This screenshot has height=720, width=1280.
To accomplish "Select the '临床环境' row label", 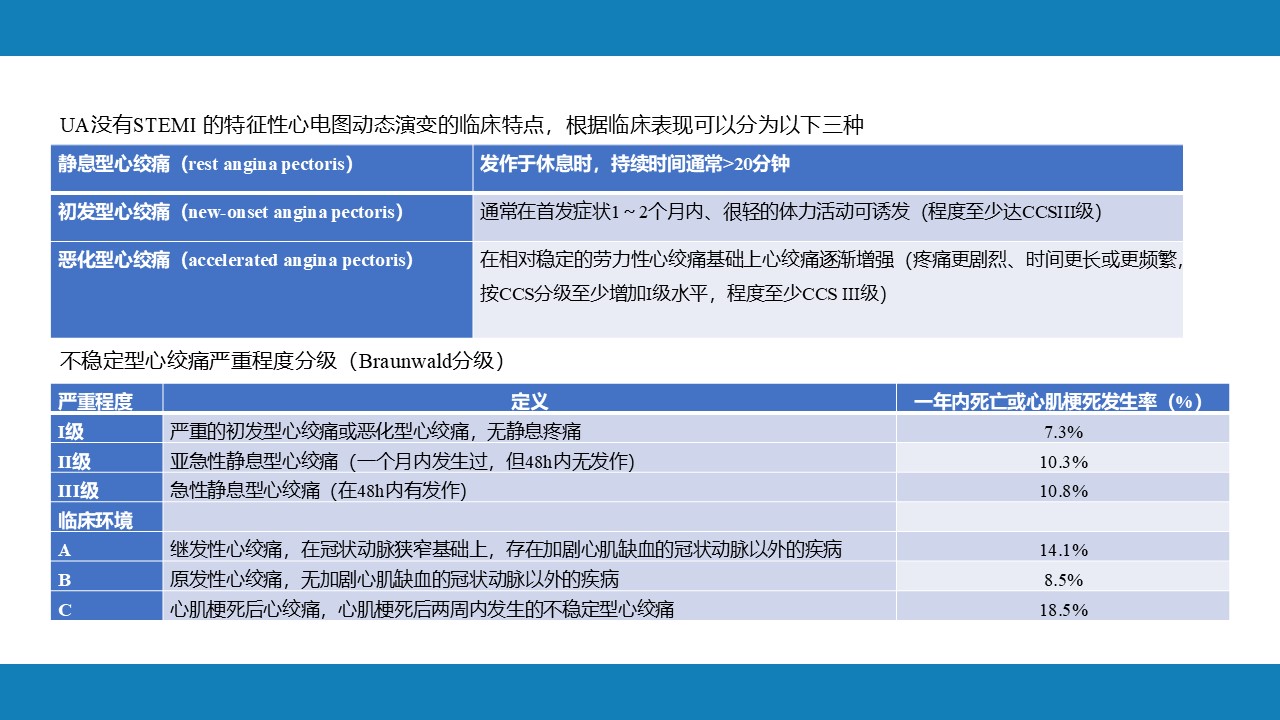I will (x=107, y=517).
